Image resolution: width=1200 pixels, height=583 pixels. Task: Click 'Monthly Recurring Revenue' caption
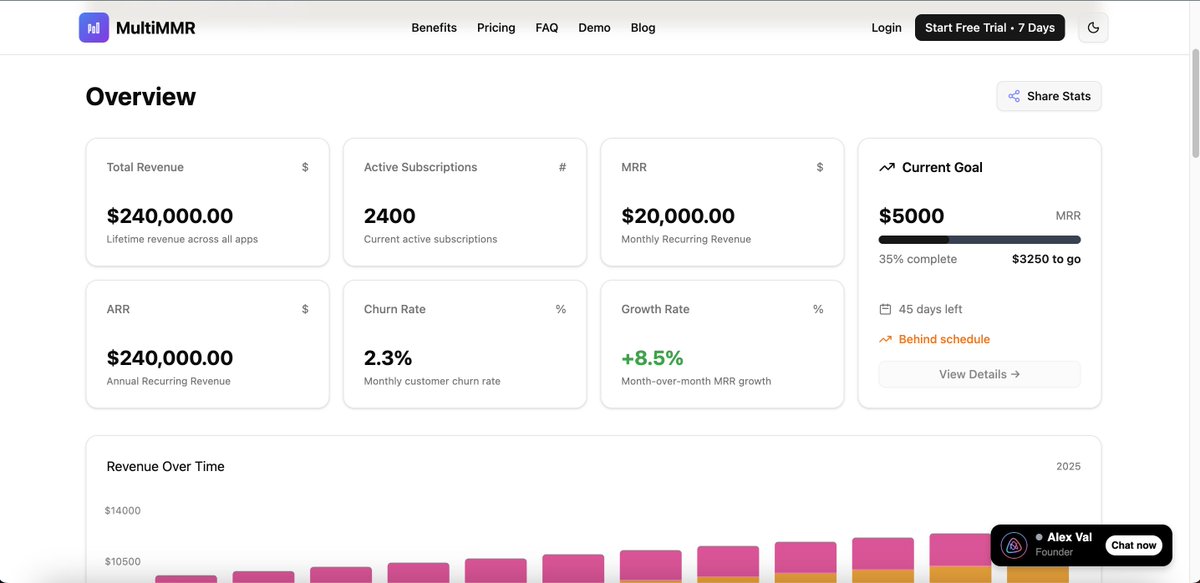686,239
